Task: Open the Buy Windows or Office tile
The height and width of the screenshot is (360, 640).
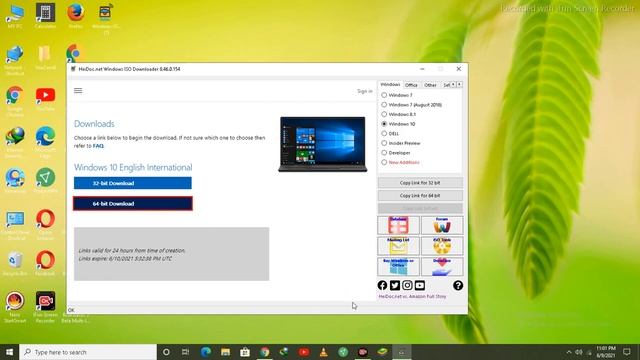Action: [398, 267]
